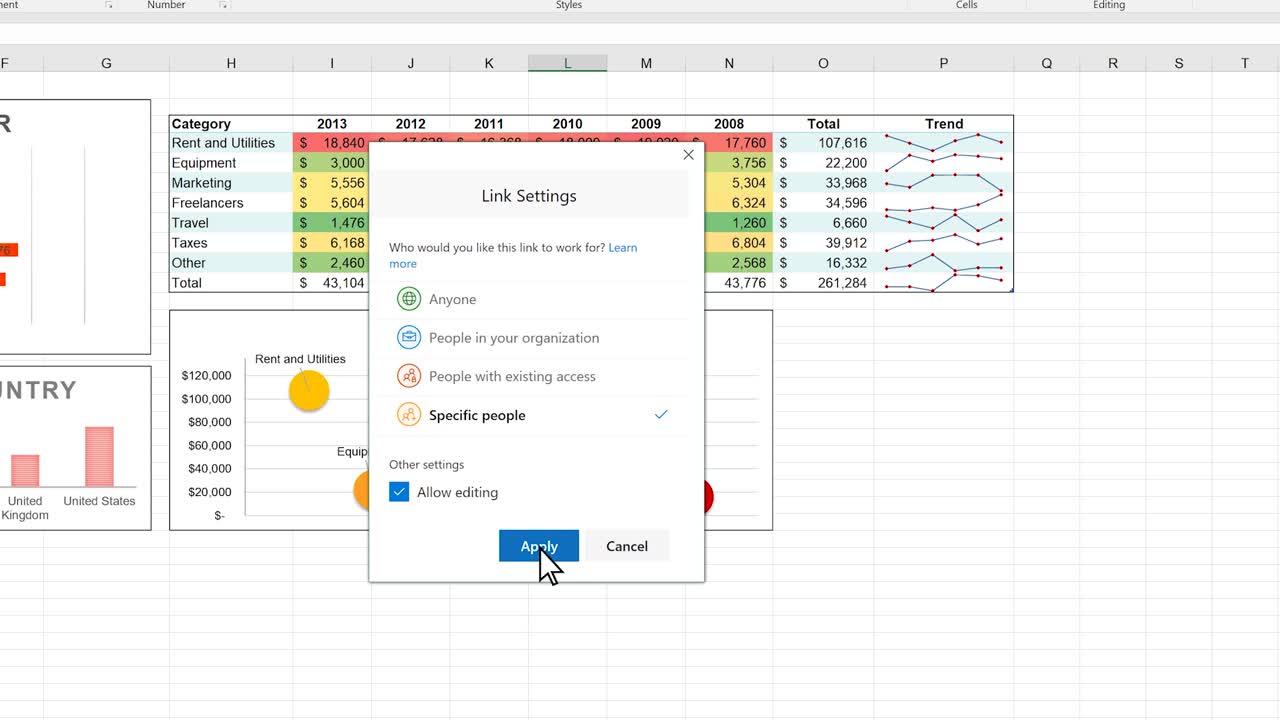1280x720 pixels.
Task: Click the 2008 column header cell
Action: pyautogui.click(x=729, y=124)
